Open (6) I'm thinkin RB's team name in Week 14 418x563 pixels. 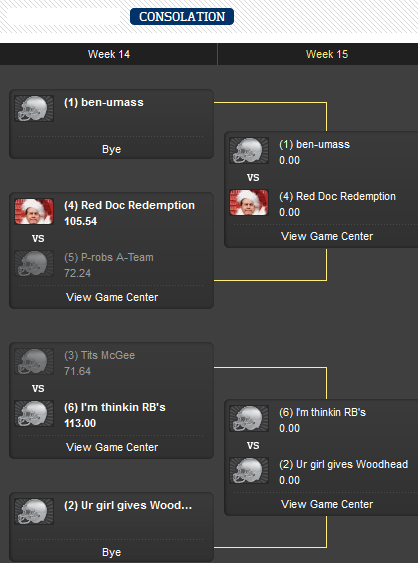(x=115, y=408)
